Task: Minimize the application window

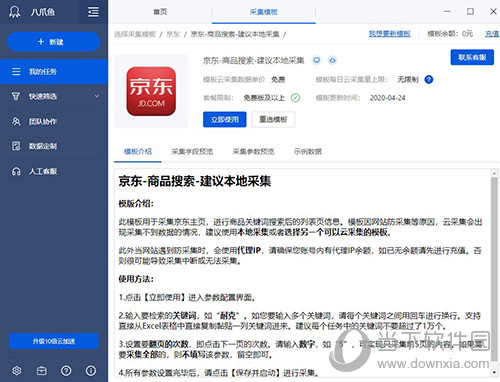Action: pyautogui.click(x=447, y=12)
